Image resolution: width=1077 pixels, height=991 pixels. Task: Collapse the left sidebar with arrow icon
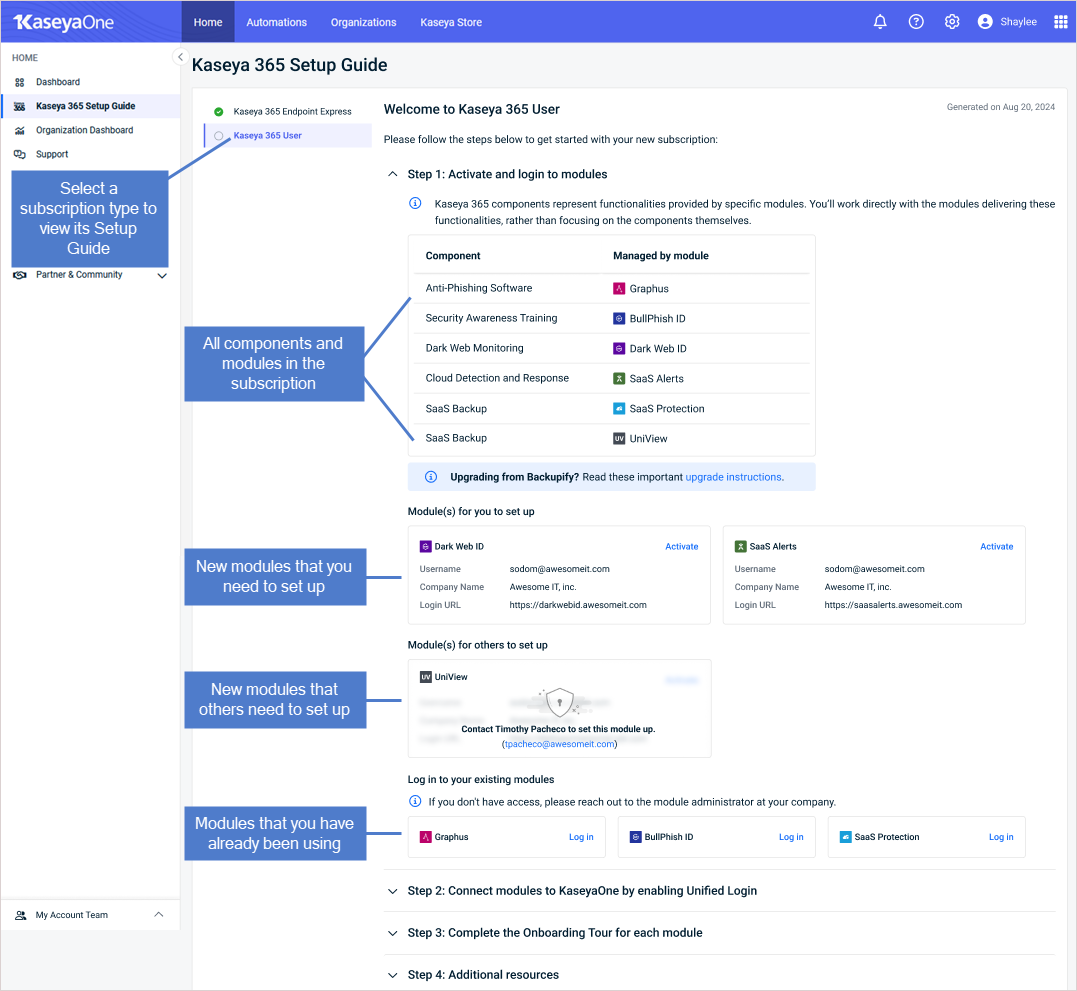pyautogui.click(x=180, y=57)
